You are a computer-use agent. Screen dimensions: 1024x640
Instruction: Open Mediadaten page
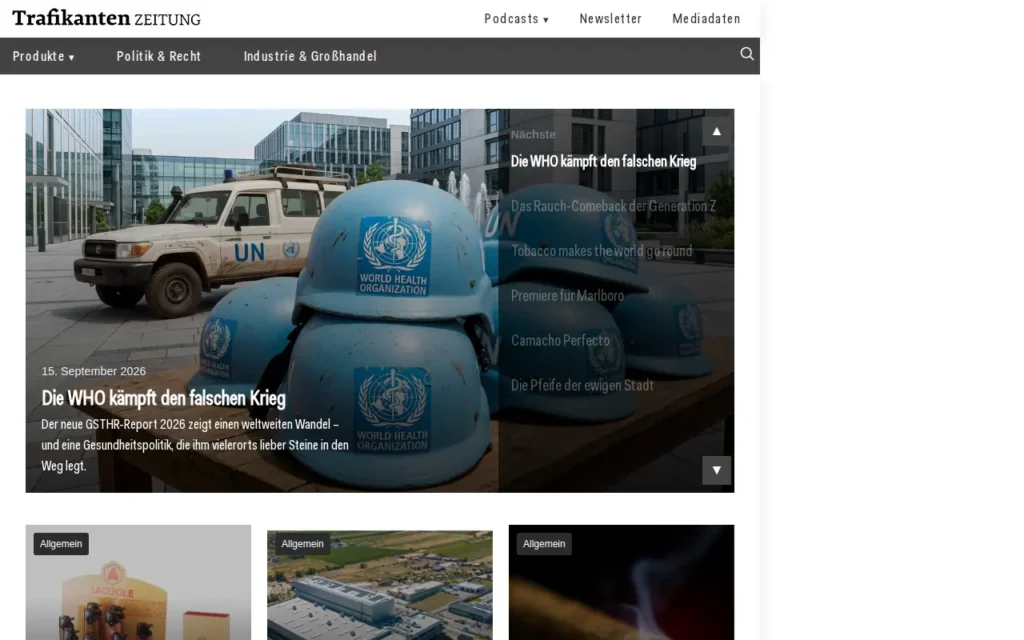(706, 19)
